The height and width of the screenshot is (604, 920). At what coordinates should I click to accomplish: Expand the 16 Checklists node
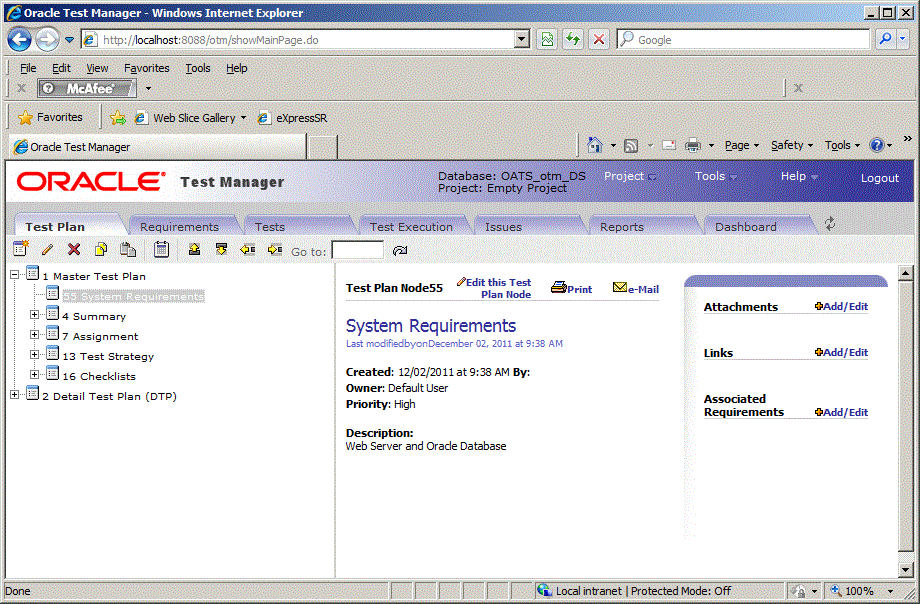[34, 374]
